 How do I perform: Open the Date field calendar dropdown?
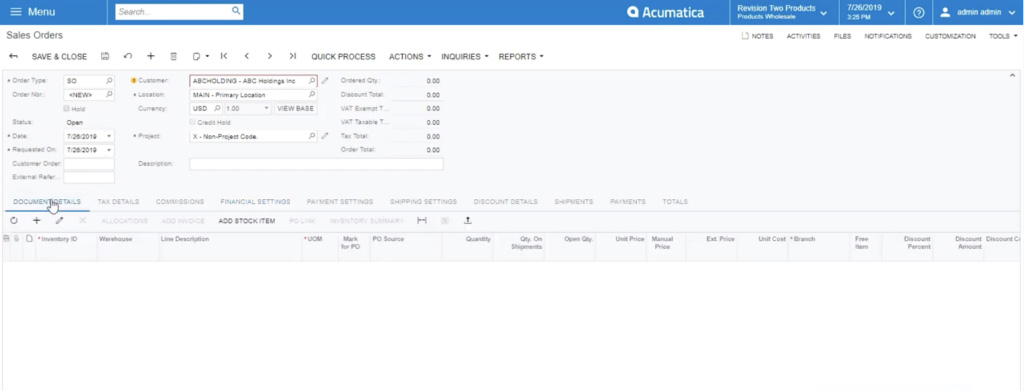pyautogui.click(x=109, y=136)
